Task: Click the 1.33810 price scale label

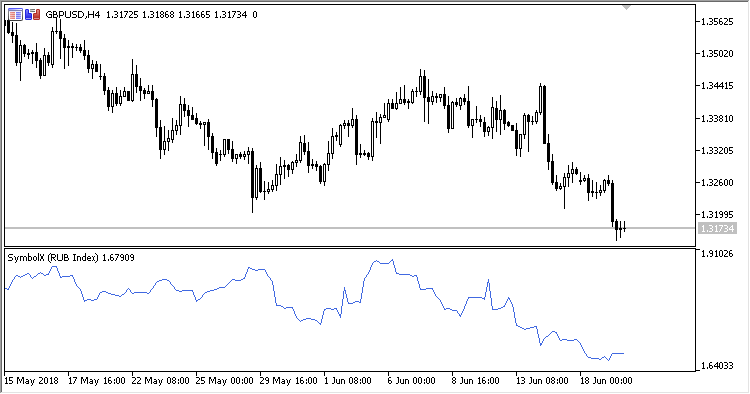Action: click(717, 119)
